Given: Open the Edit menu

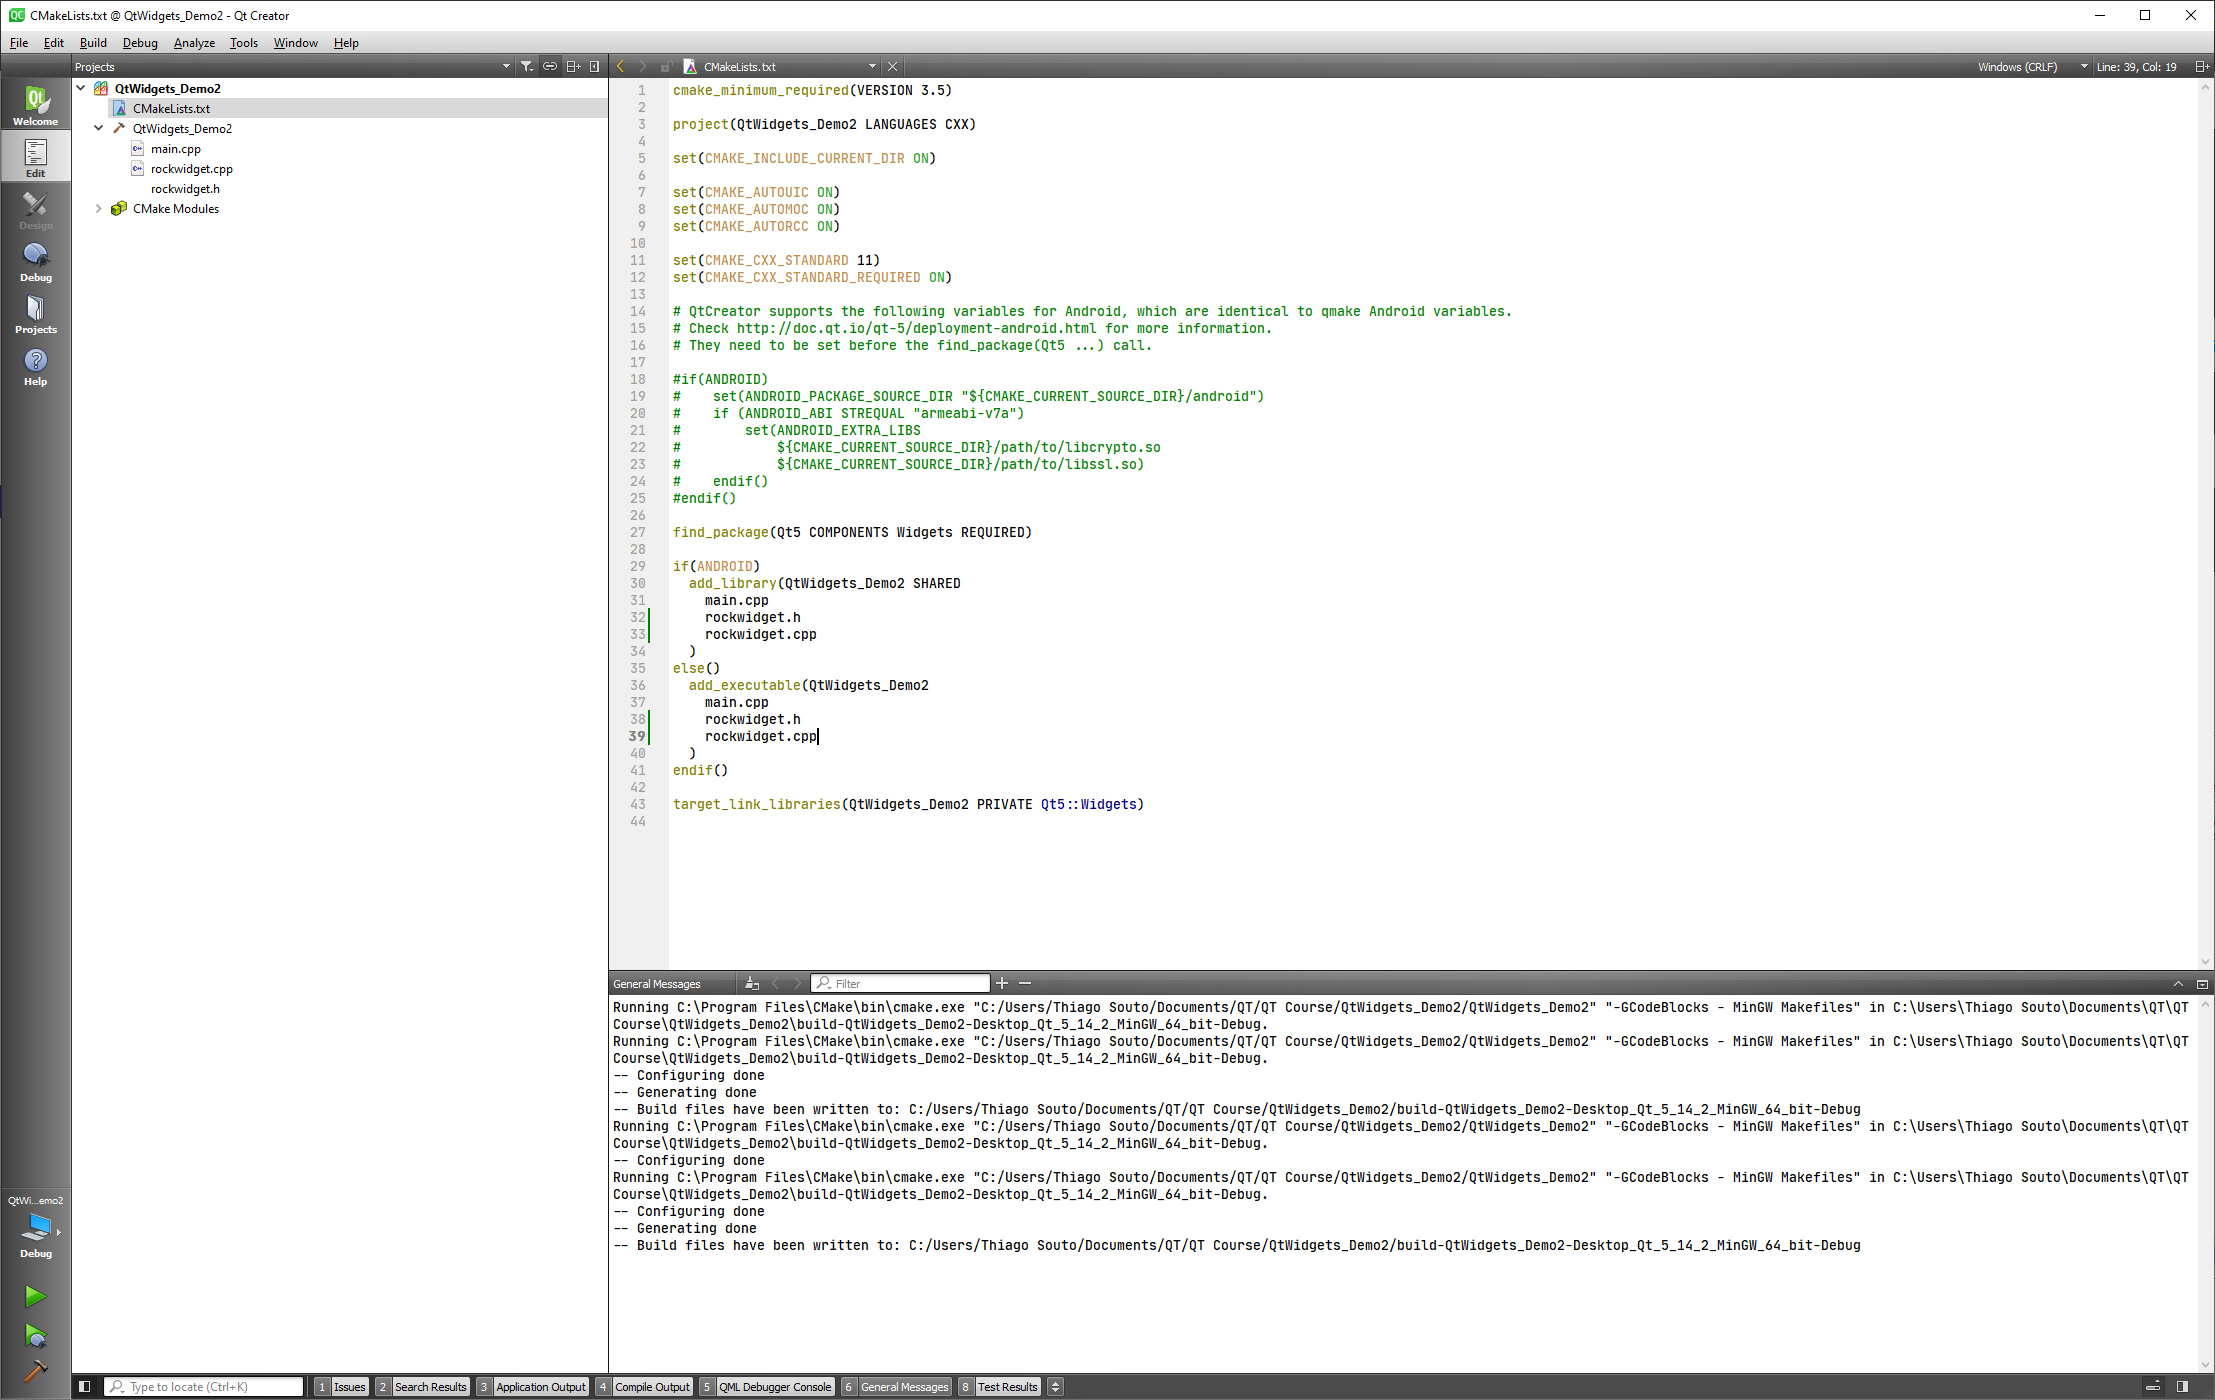Looking at the screenshot, I should [x=54, y=43].
